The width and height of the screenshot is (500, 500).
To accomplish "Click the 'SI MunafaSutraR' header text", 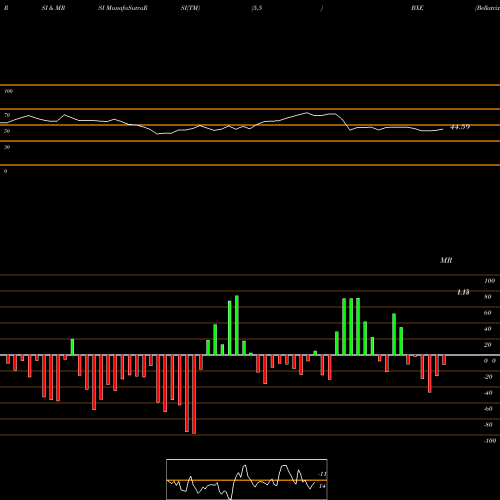I will pyautogui.click(x=123, y=8).
